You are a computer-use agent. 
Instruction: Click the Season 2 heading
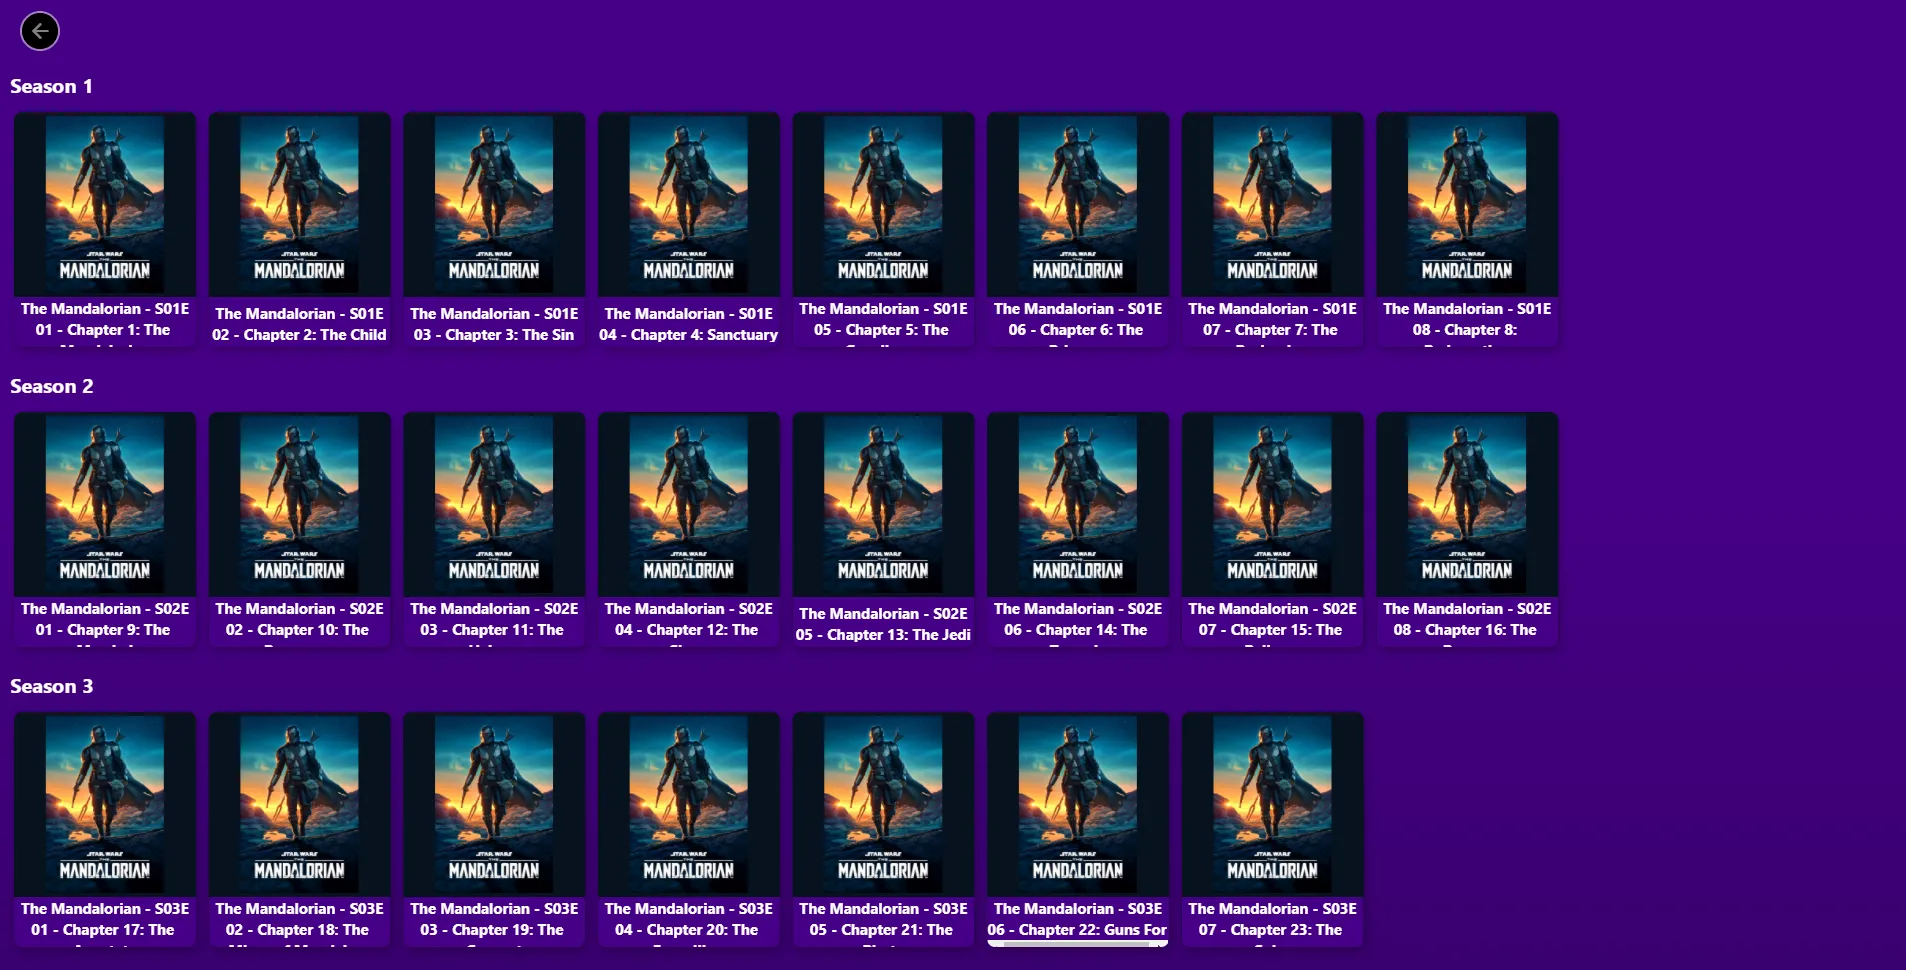coord(51,386)
